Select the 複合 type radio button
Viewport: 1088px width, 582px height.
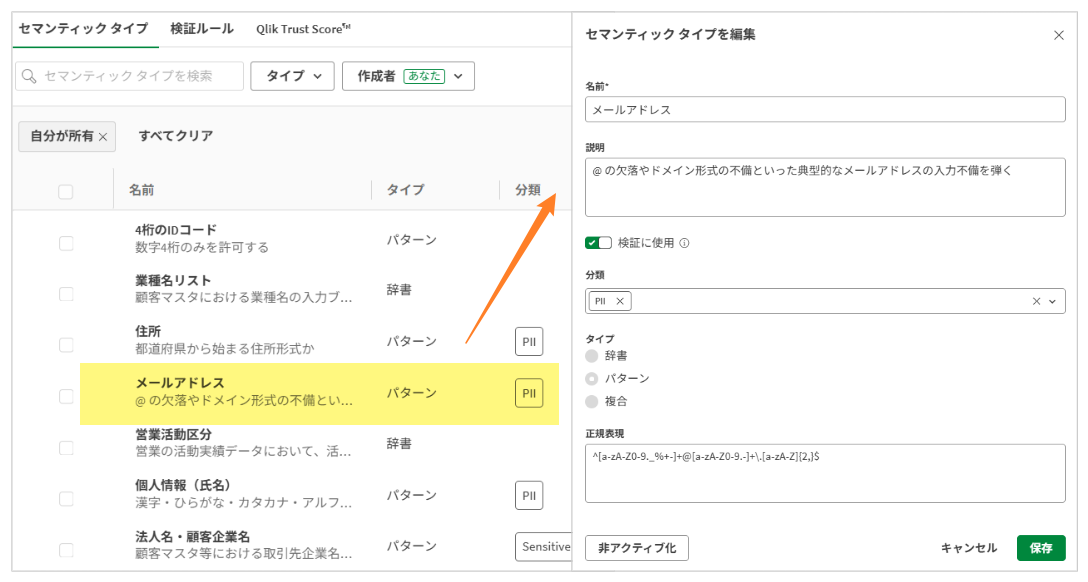[x=591, y=402]
